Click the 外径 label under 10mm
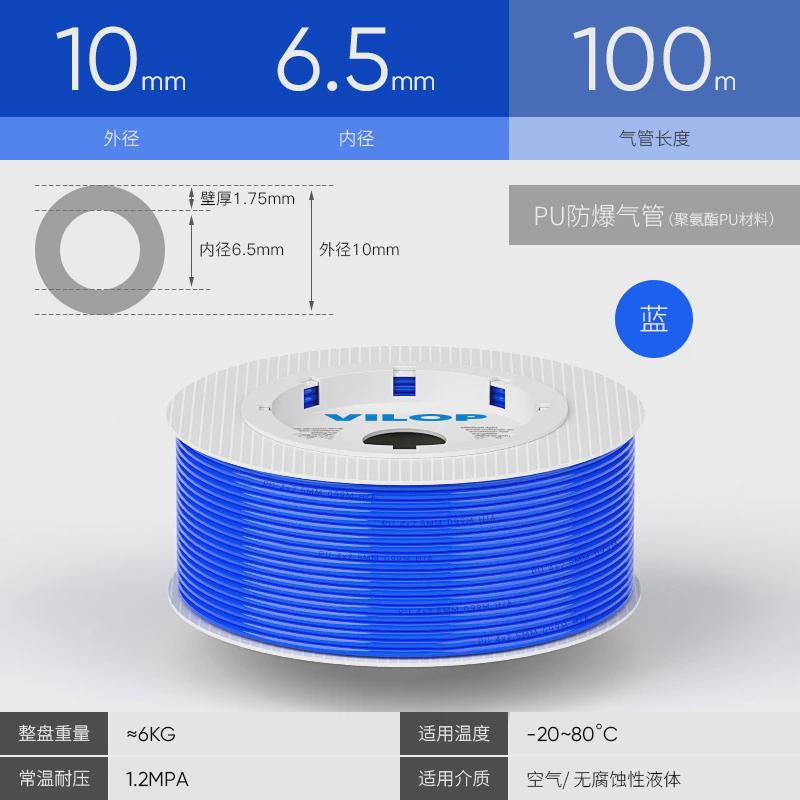The image size is (800, 800). tap(121, 138)
